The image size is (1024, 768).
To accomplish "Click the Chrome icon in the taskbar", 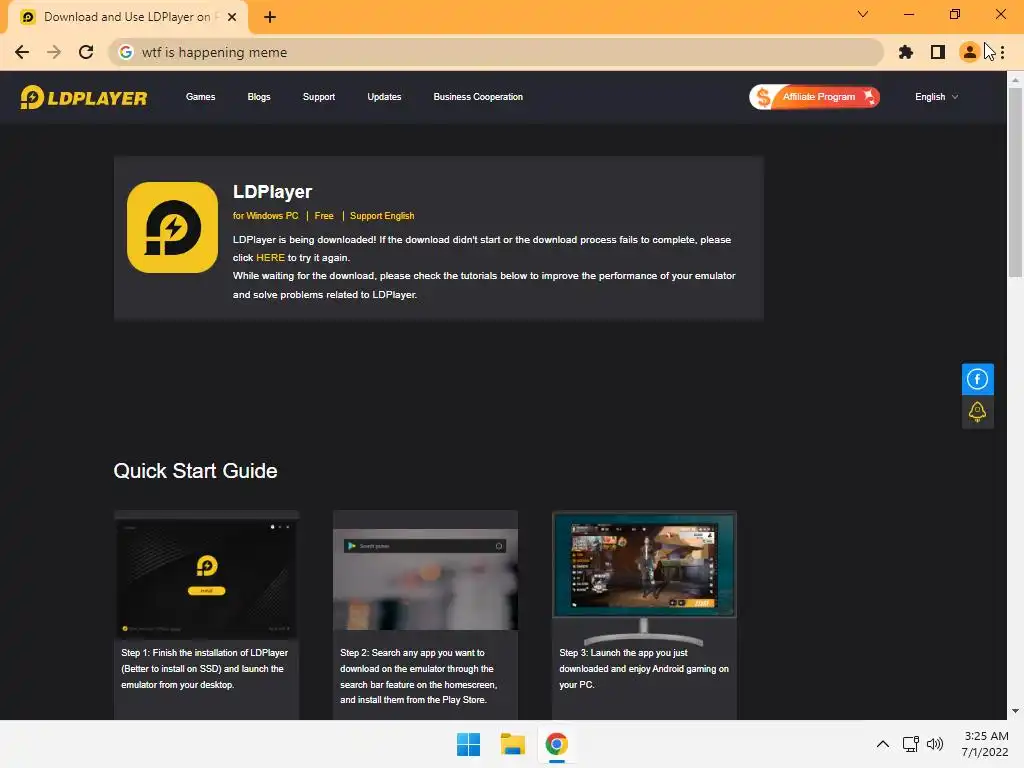I will 556,744.
